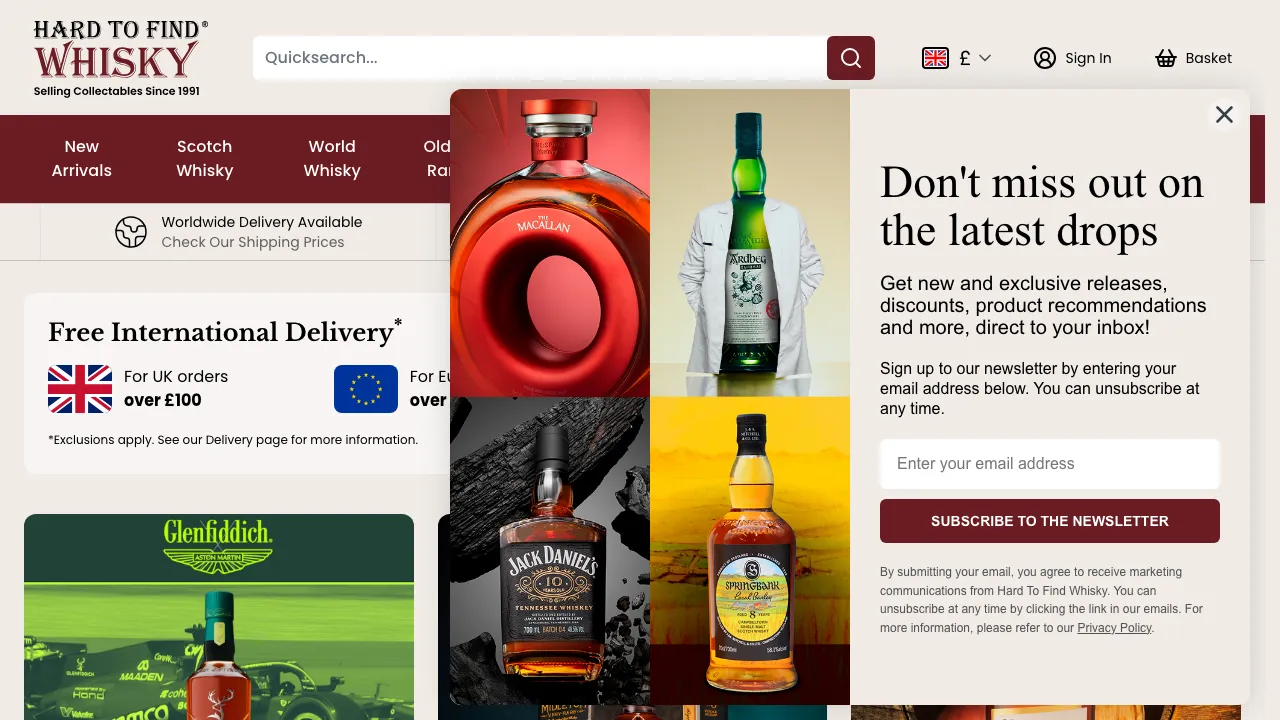This screenshot has width=1280, height=720.
Task: Click the UK flag currency icon
Action: tap(935, 58)
